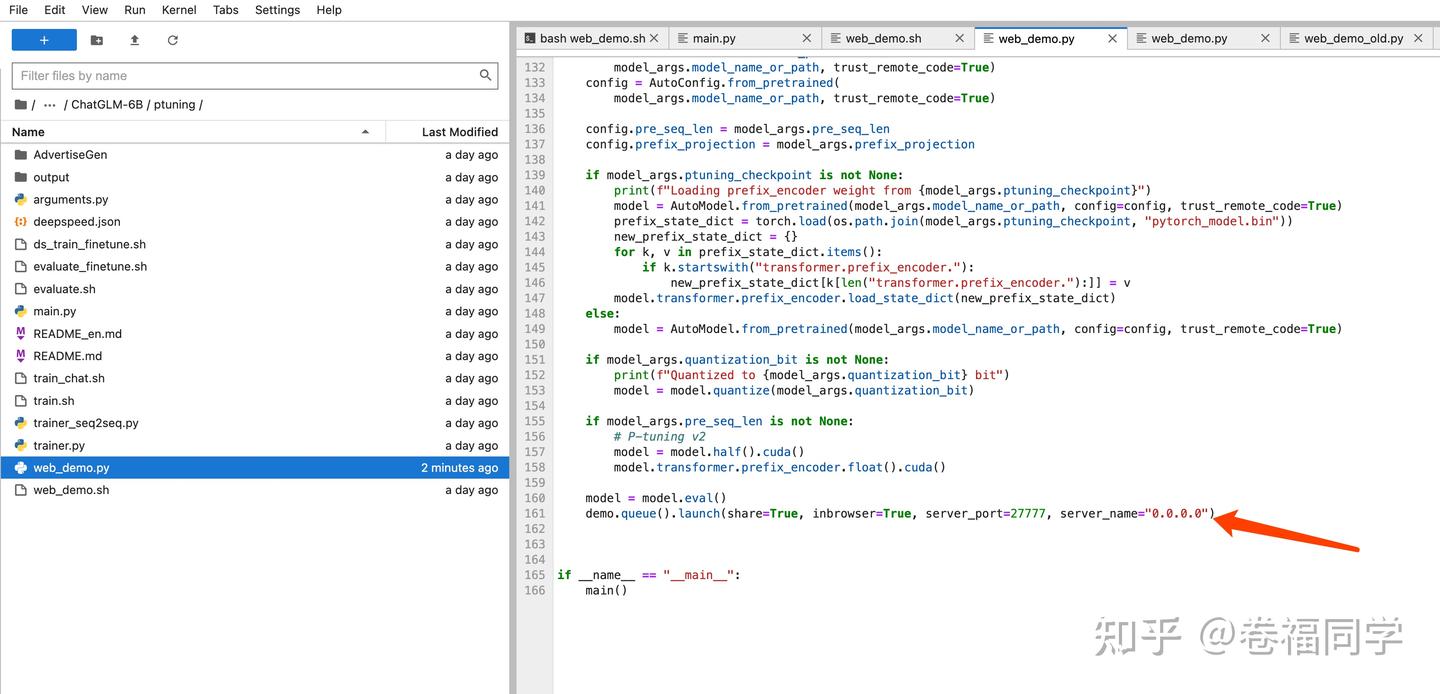Click the root folder breadcrumb icon

[21, 105]
